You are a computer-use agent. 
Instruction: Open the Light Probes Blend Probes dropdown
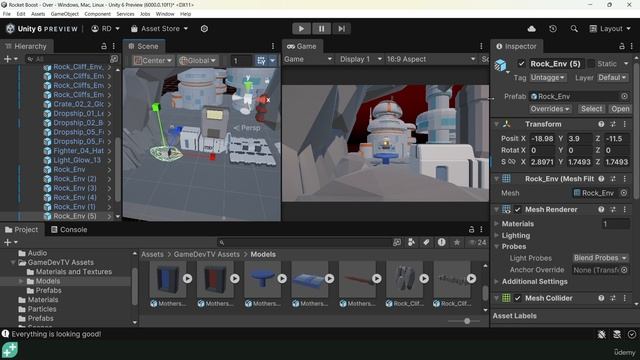[x=600, y=258]
